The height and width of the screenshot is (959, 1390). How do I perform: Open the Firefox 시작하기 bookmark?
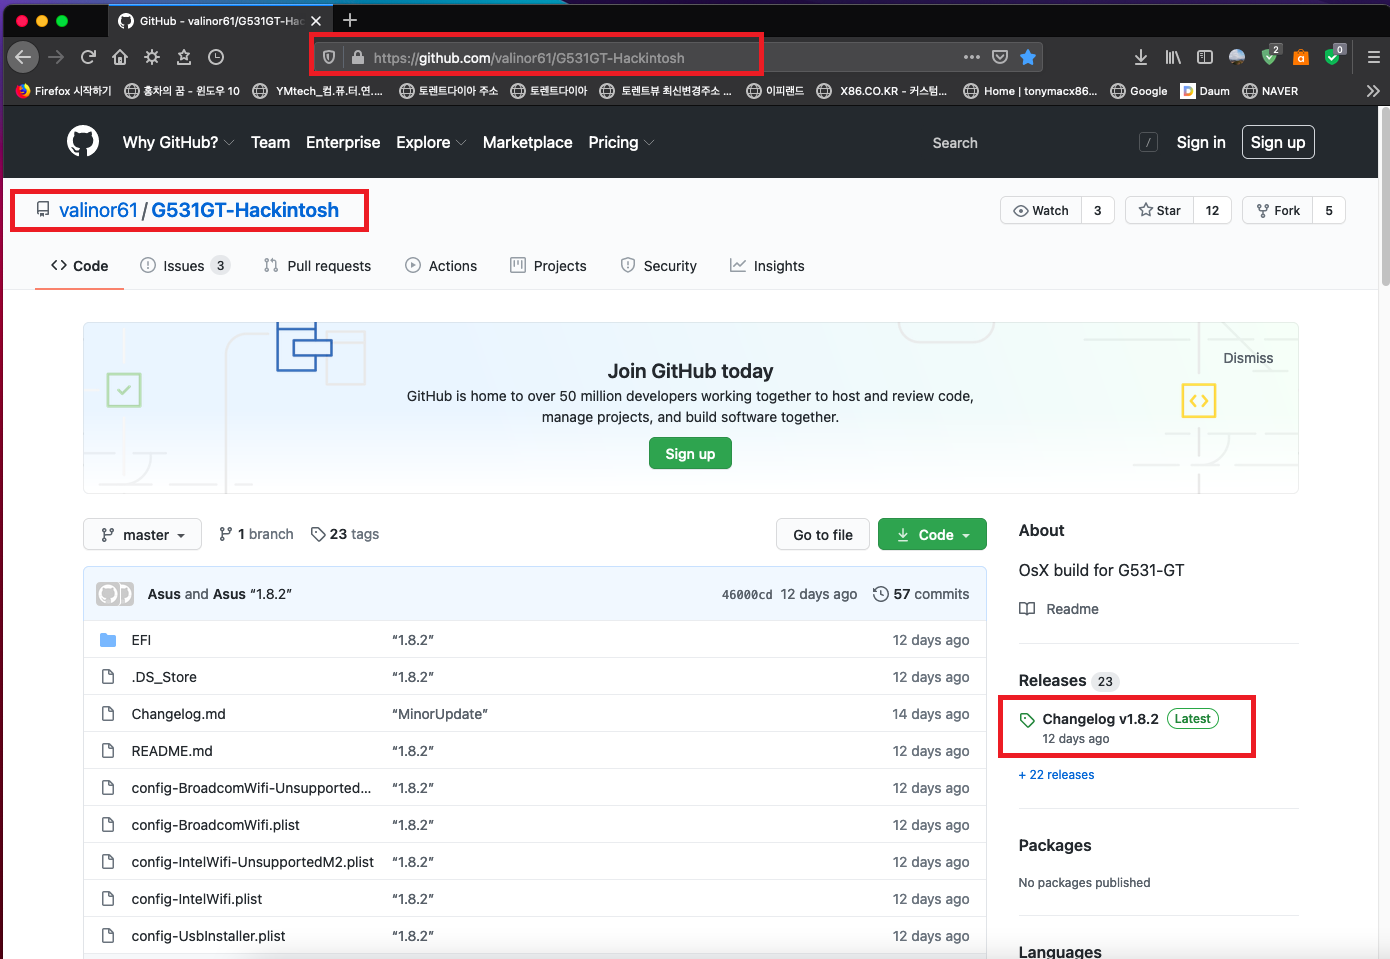point(64,91)
